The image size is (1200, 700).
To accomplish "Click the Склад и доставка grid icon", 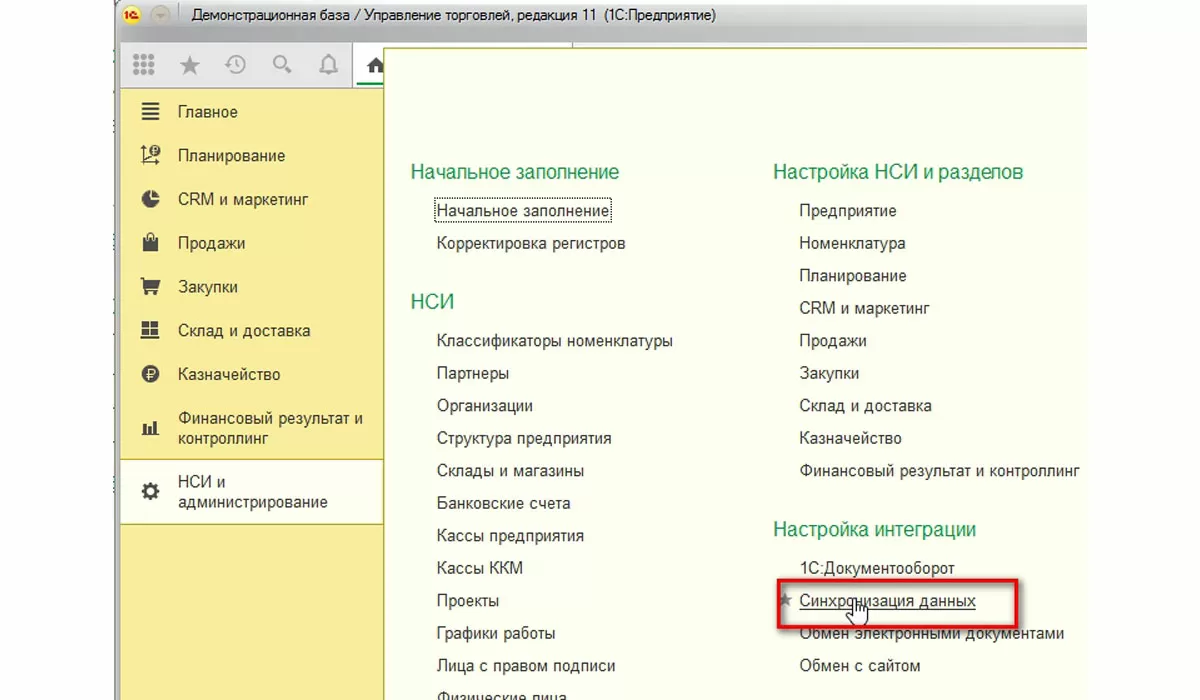I will 150,330.
